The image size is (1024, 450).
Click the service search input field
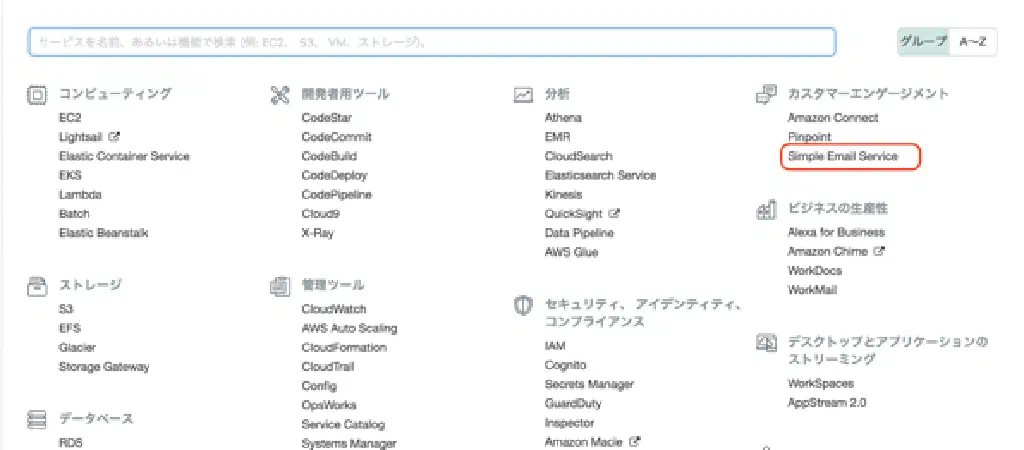(x=431, y=42)
